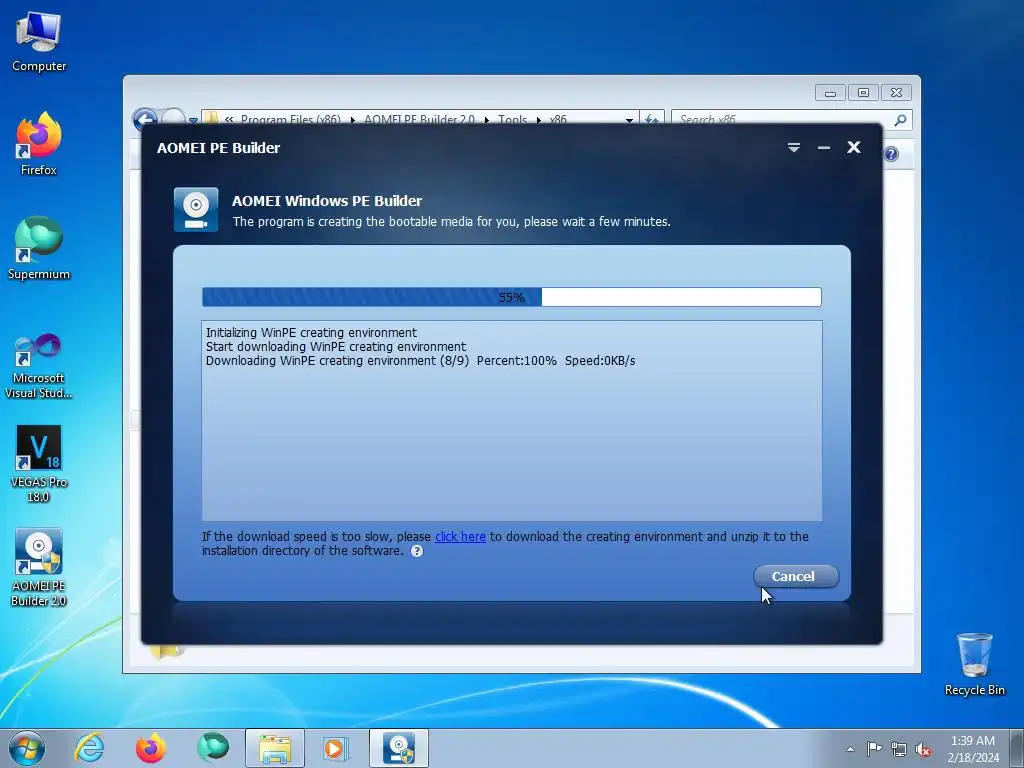Click the AOMEI disc icon in header

point(196,210)
